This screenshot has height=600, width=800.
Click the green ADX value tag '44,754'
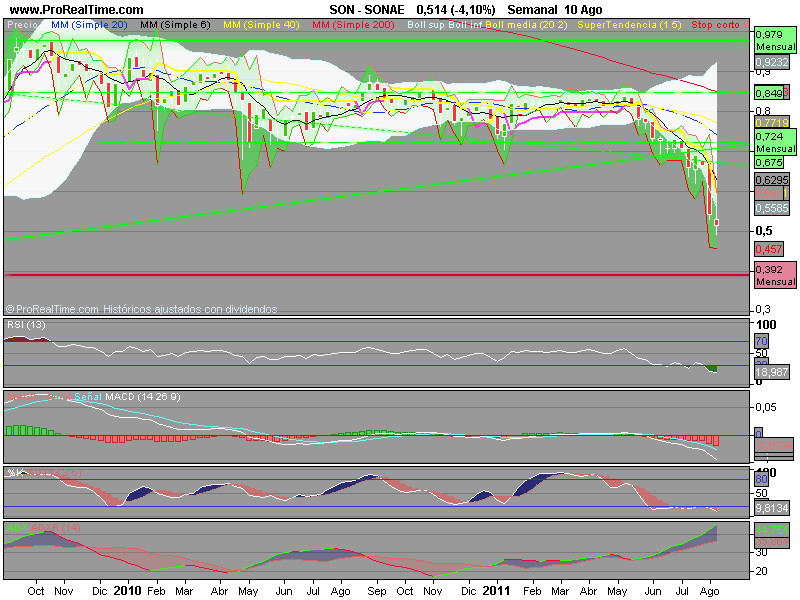tap(772, 531)
